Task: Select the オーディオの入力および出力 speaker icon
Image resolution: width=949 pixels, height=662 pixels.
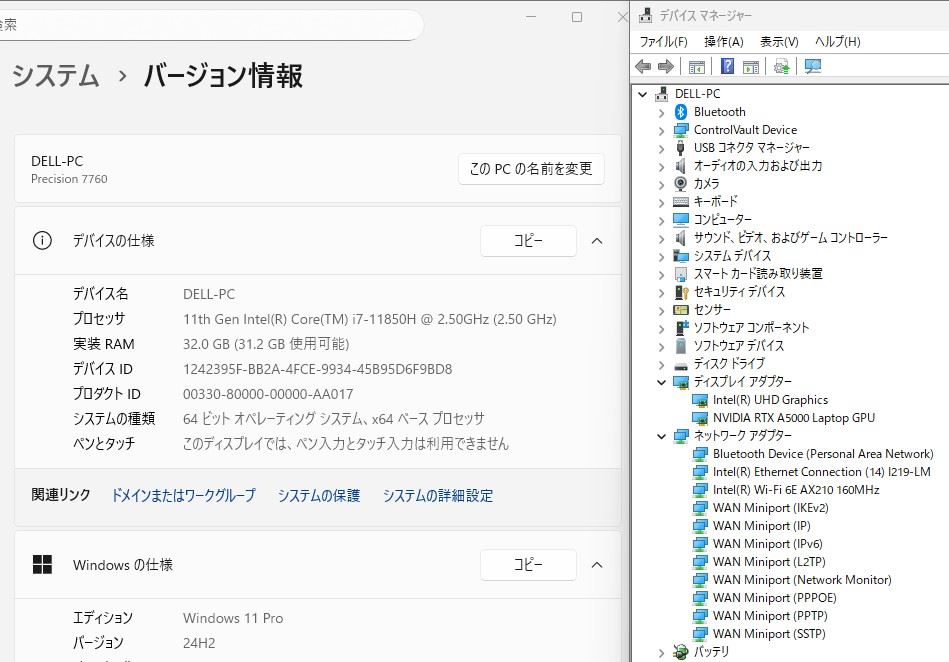Action: pyautogui.click(x=680, y=166)
